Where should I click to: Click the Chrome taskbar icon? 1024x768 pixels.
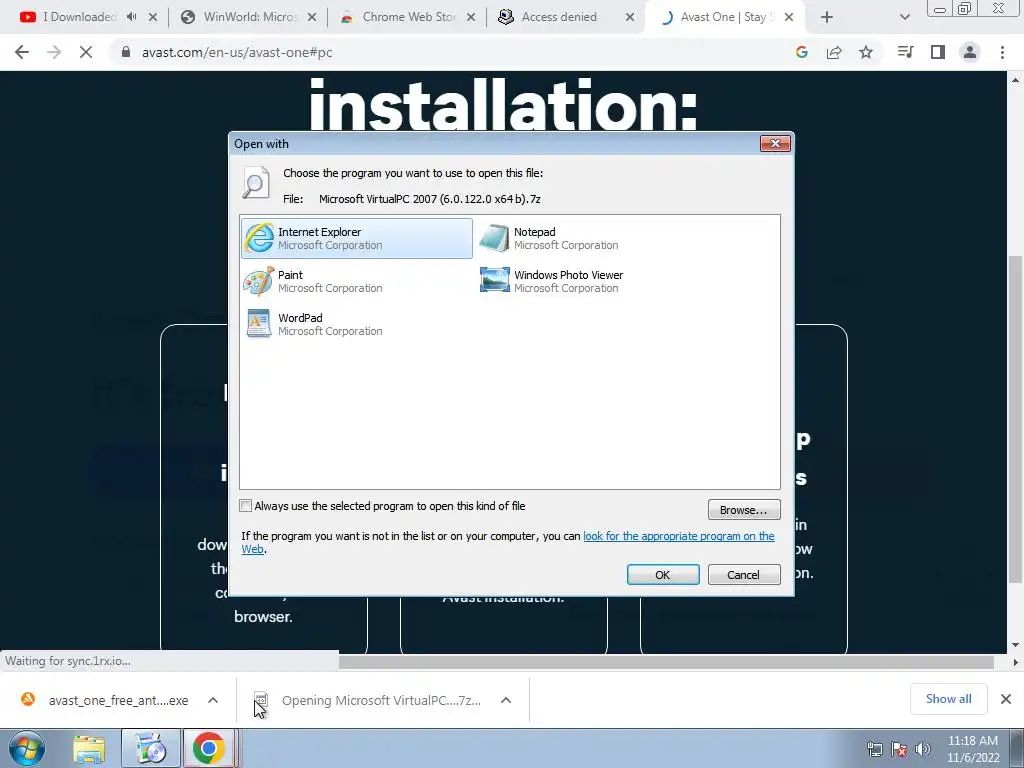pos(209,748)
